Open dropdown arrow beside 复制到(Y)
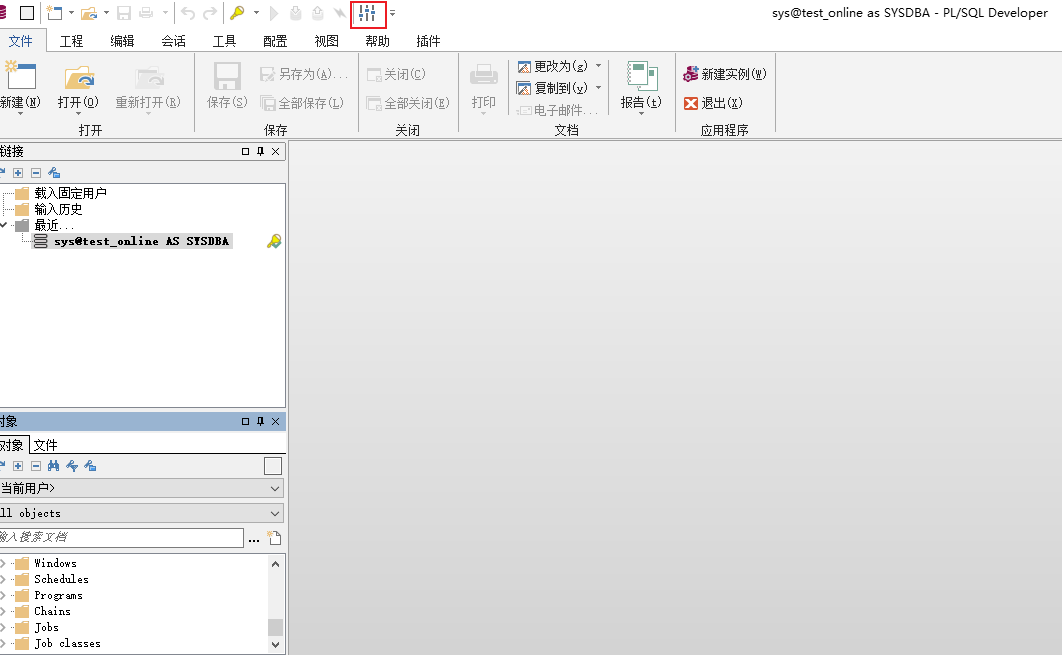The width and height of the screenshot is (1062, 655). (598, 87)
